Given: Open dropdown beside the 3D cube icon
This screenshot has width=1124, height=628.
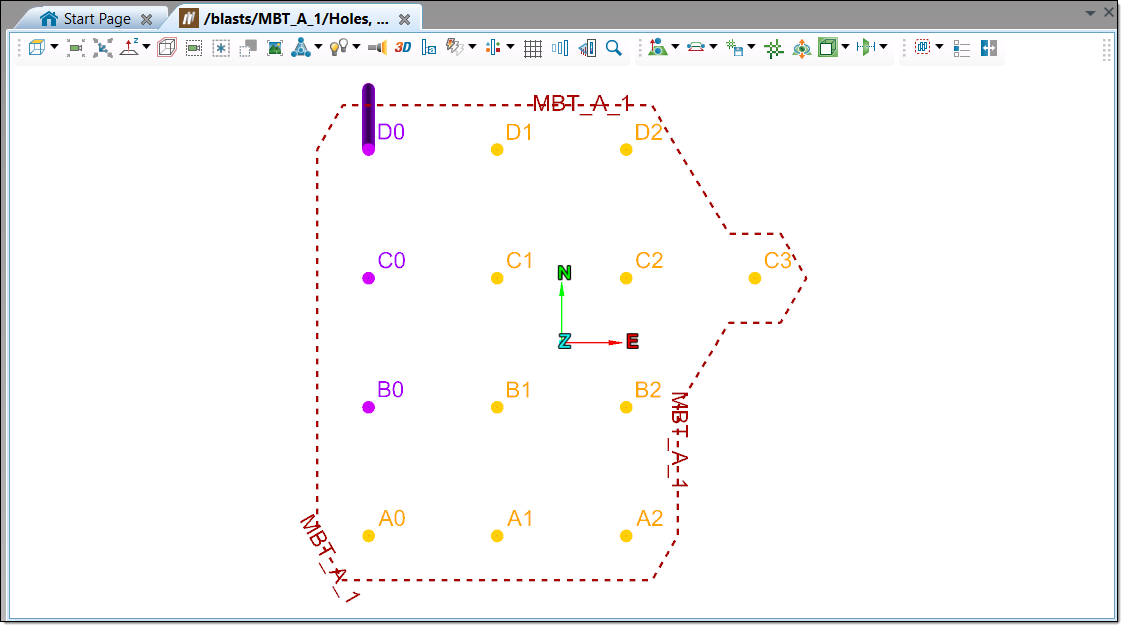Looking at the screenshot, I should 54,47.
